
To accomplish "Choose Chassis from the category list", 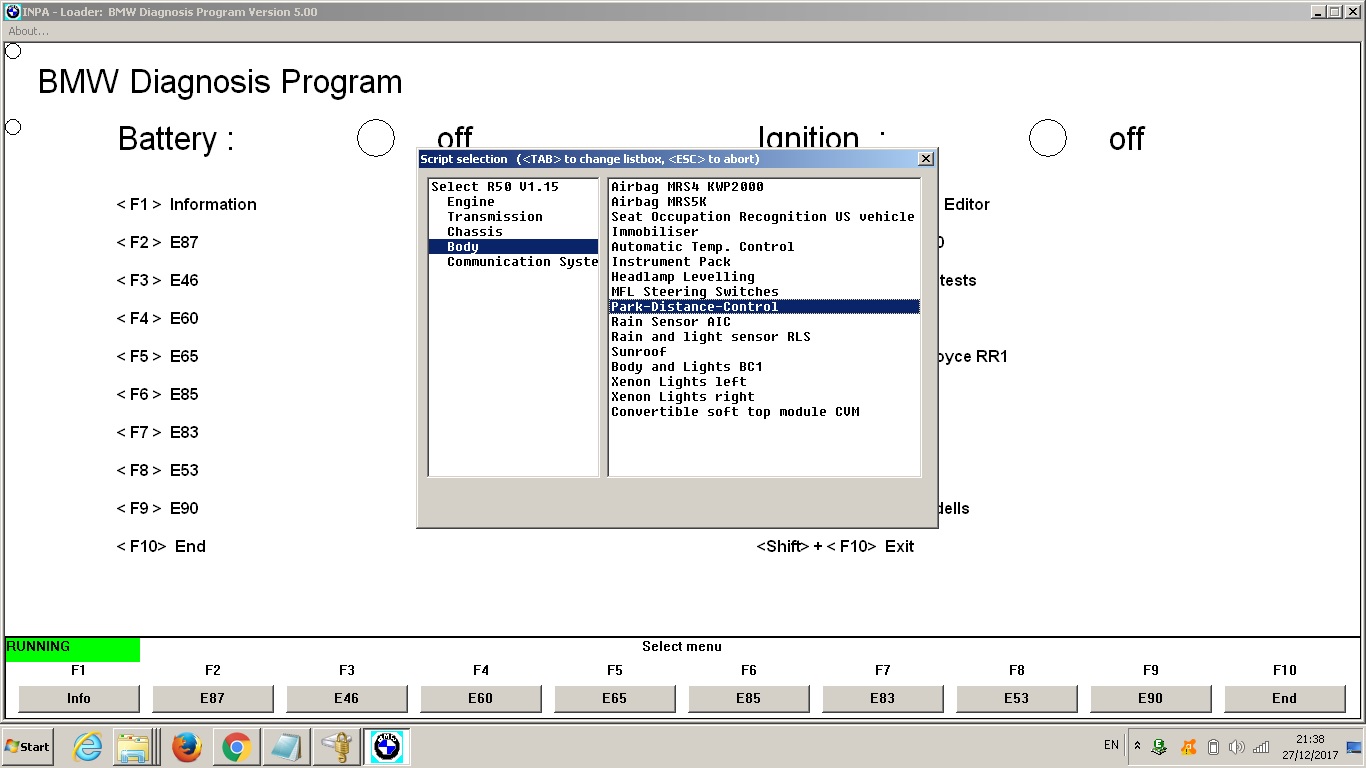I will (x=474, y=232).
